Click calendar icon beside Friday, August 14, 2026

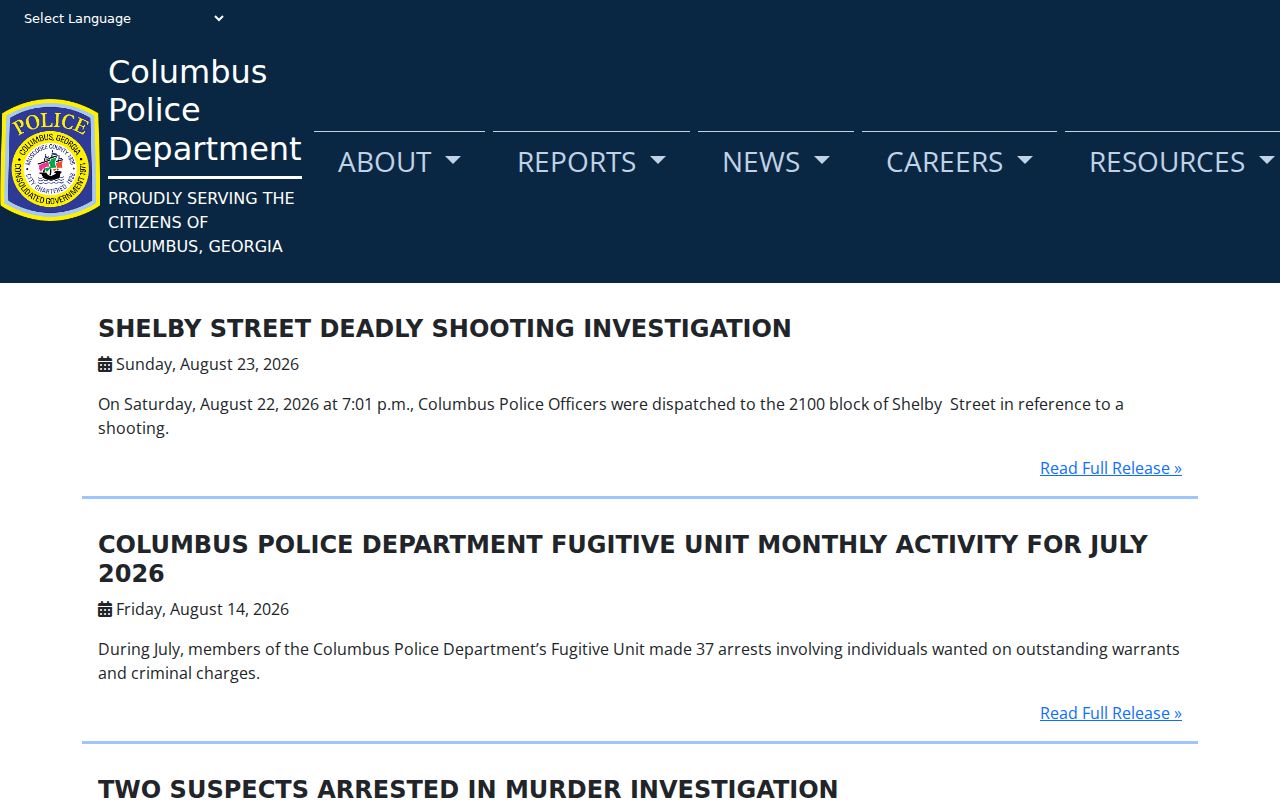(x=105, y=610)
